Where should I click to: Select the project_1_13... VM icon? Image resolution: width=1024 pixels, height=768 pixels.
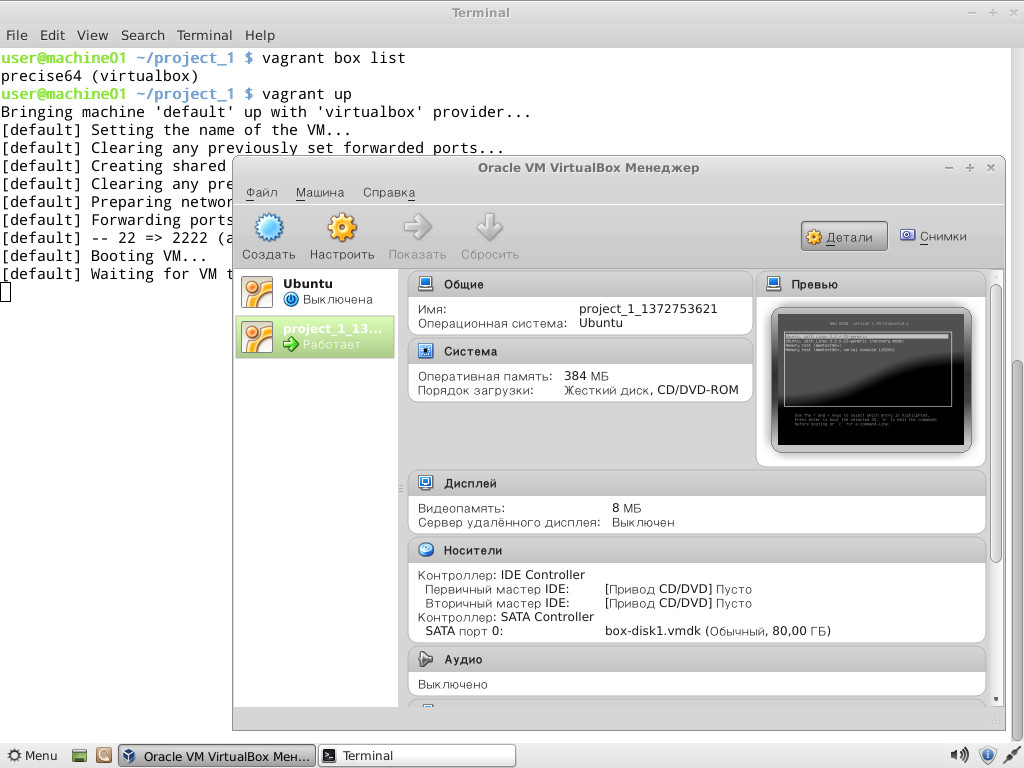[x=257, y=337]
